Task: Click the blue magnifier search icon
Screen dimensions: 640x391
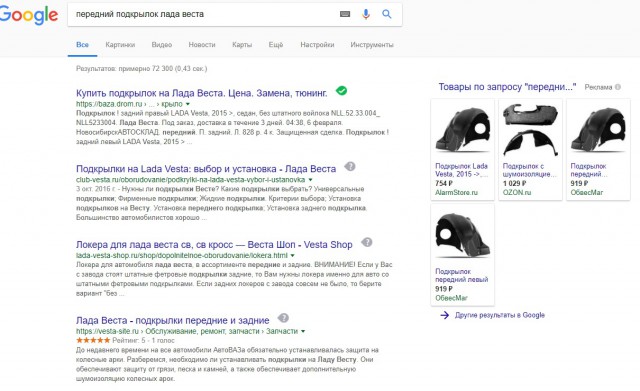Action: pos(387,14)
